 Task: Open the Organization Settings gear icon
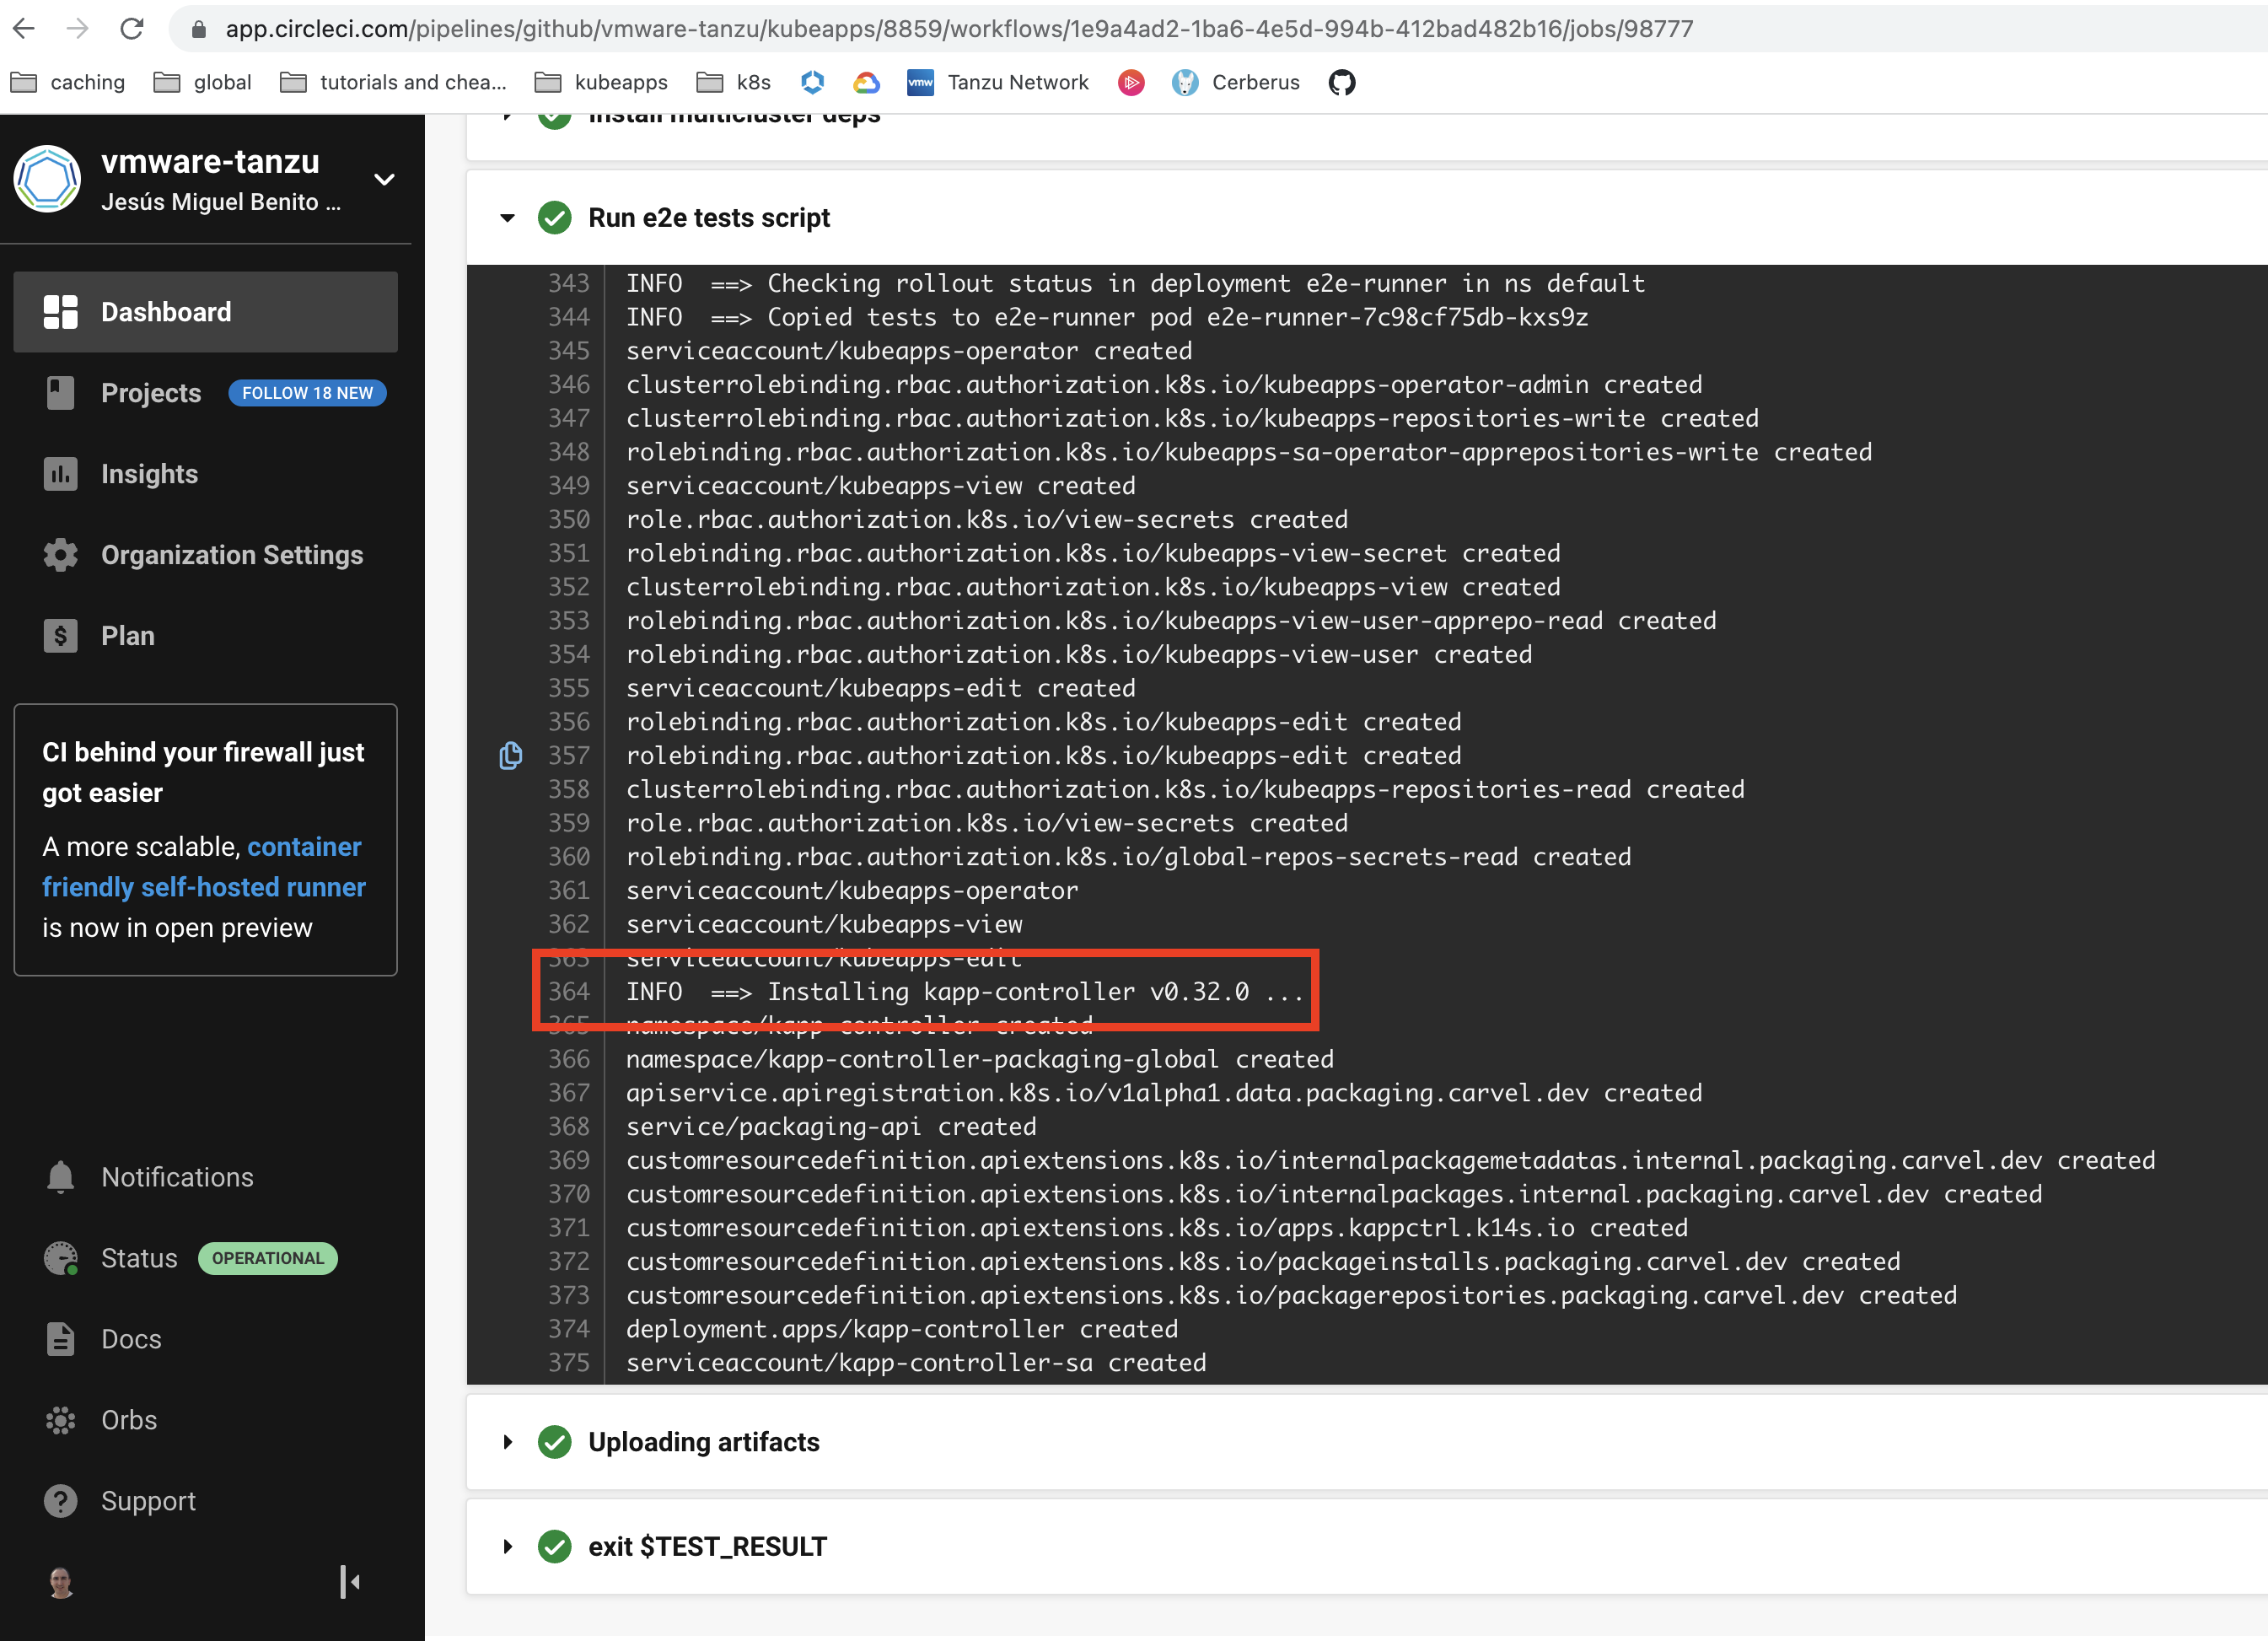(60, 555)
